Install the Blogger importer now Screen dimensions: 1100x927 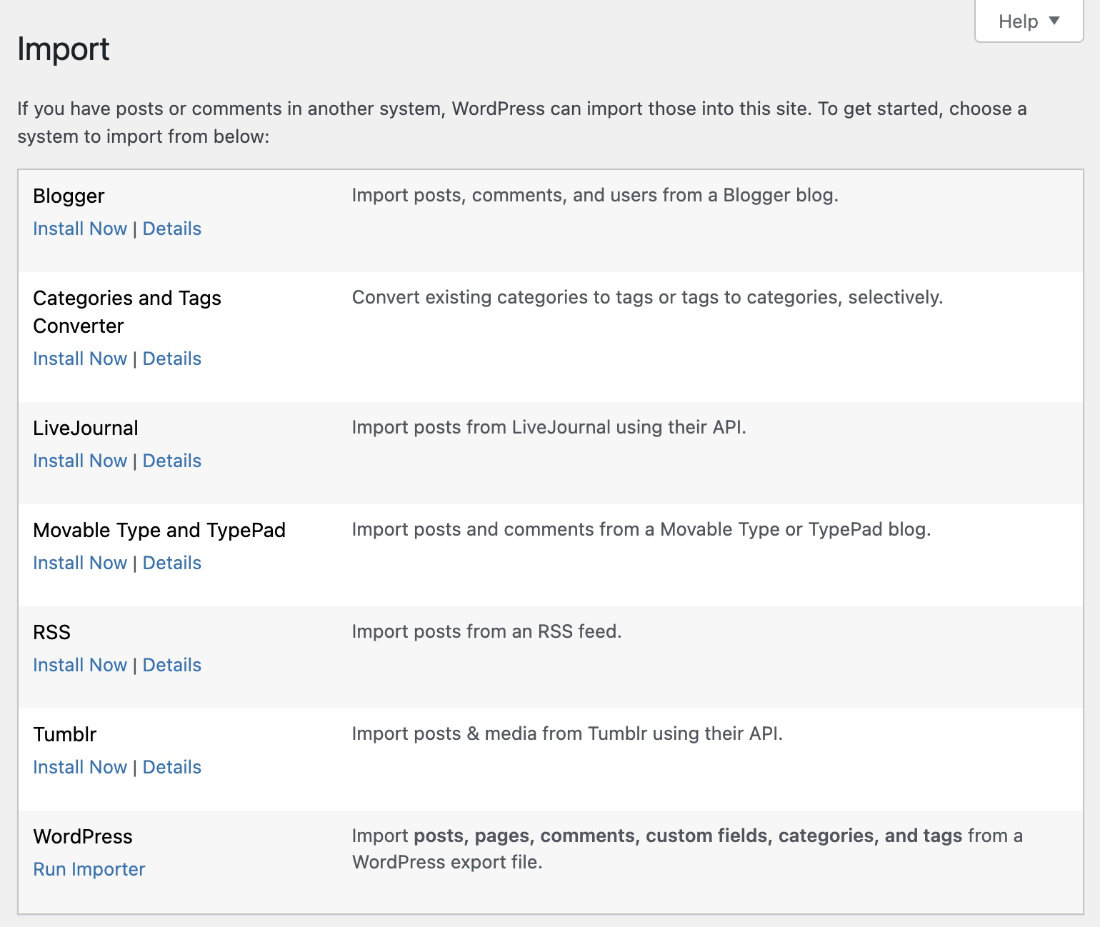pyautogui.click(x=80, y=229)
